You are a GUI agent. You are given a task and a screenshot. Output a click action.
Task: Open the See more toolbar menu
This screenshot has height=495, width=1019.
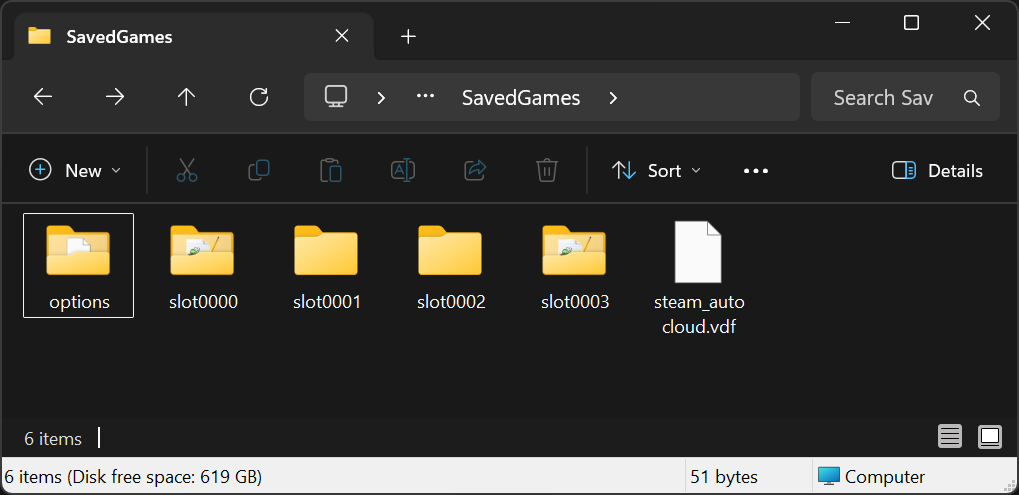(x=756, y=171)
